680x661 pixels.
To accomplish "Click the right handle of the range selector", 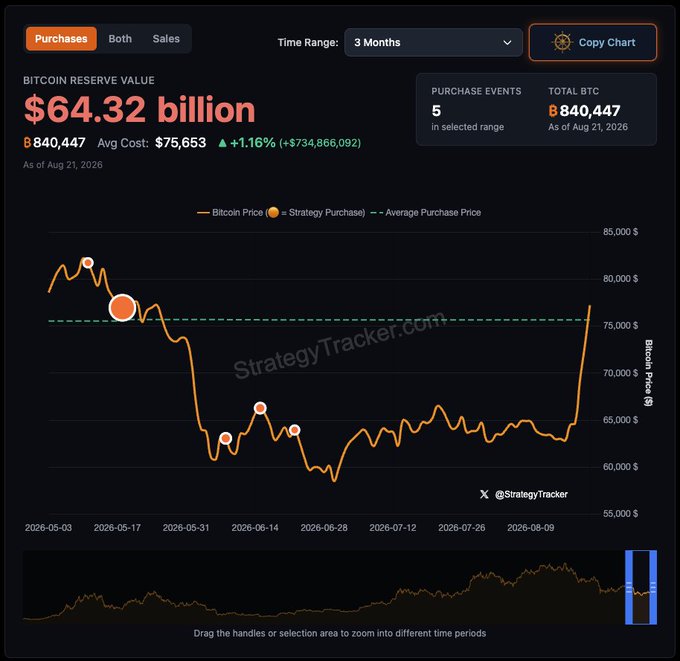I will [653, 587].
